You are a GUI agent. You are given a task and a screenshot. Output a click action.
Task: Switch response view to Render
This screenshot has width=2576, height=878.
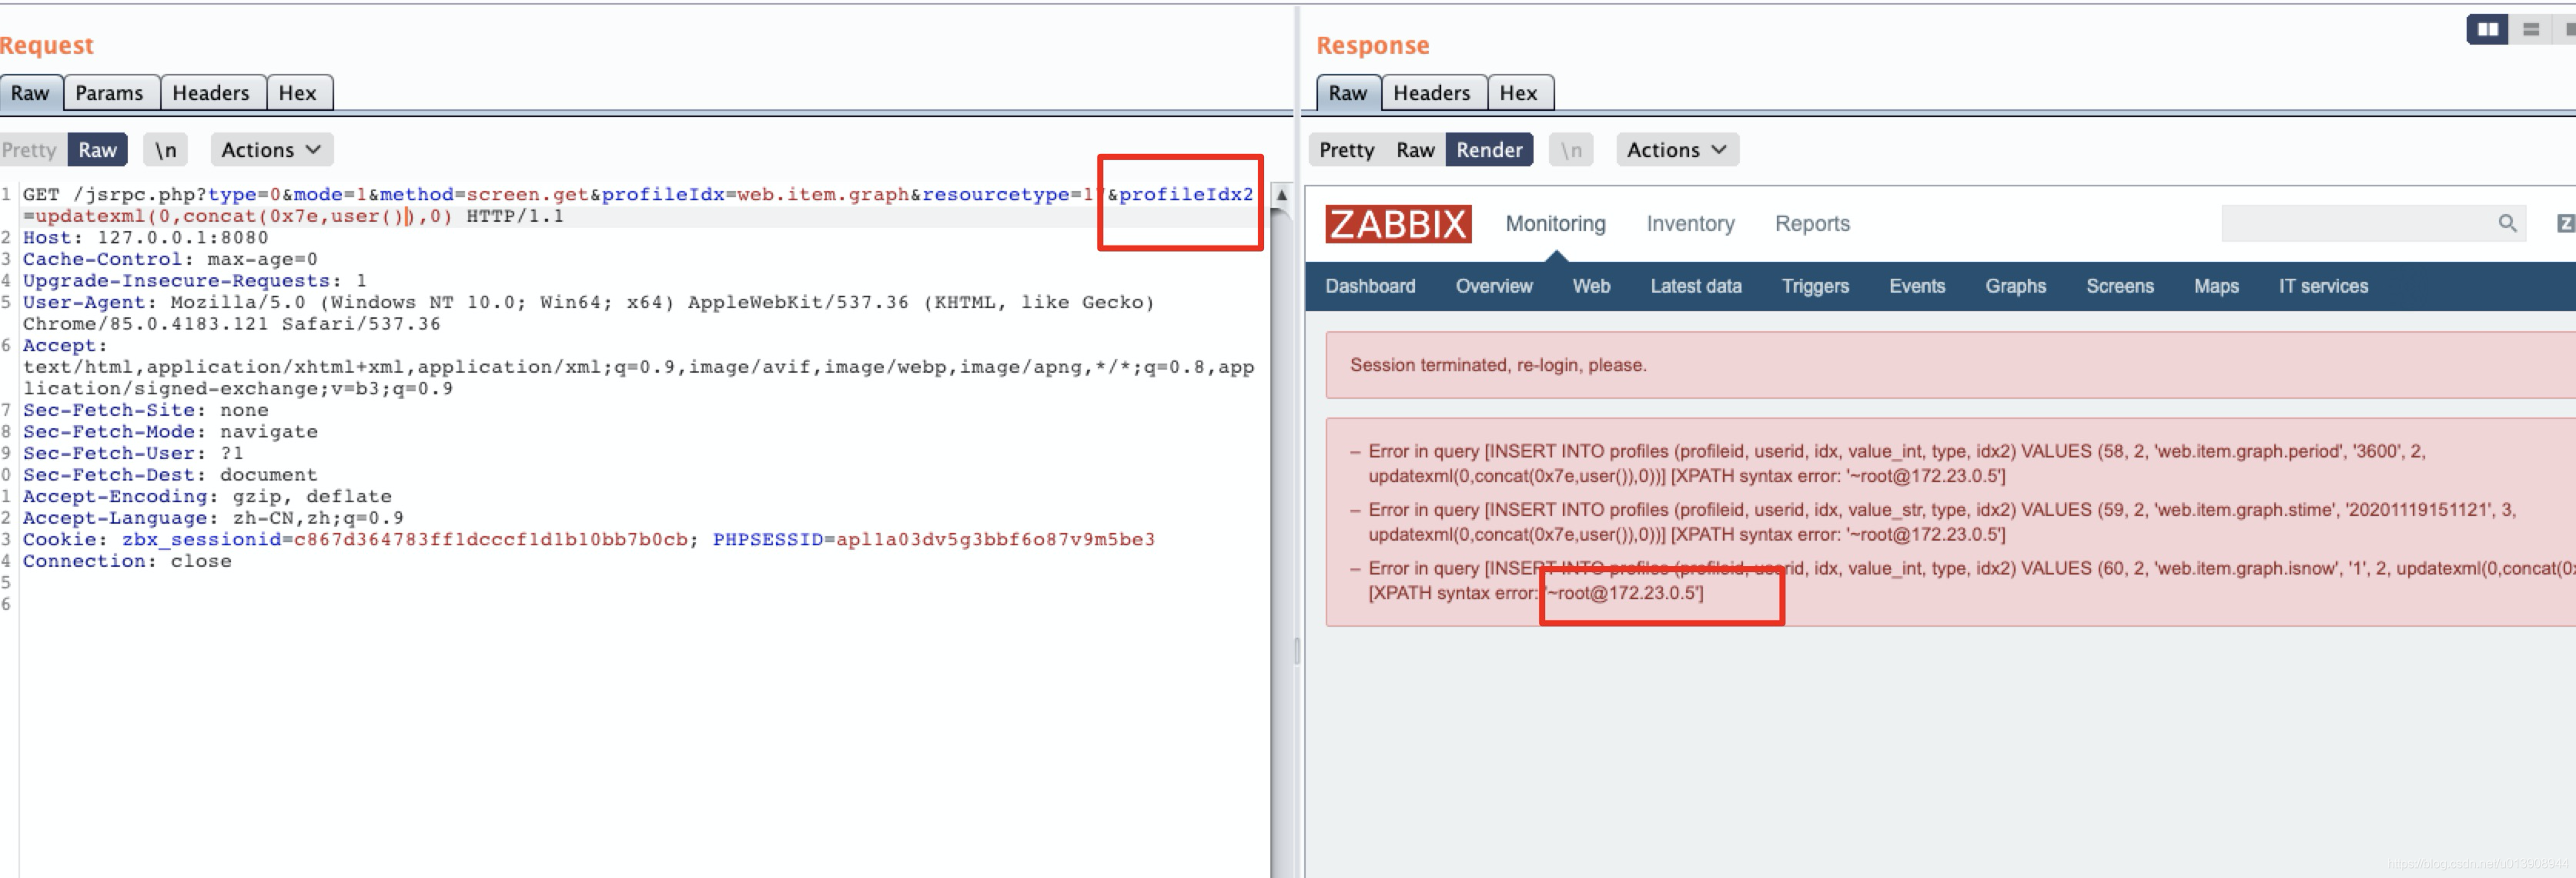[x=1489, y=150]
